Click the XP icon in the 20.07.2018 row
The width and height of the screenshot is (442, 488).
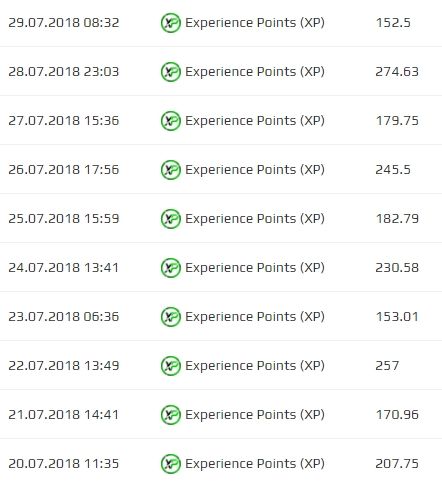click(x=171, y=464)
